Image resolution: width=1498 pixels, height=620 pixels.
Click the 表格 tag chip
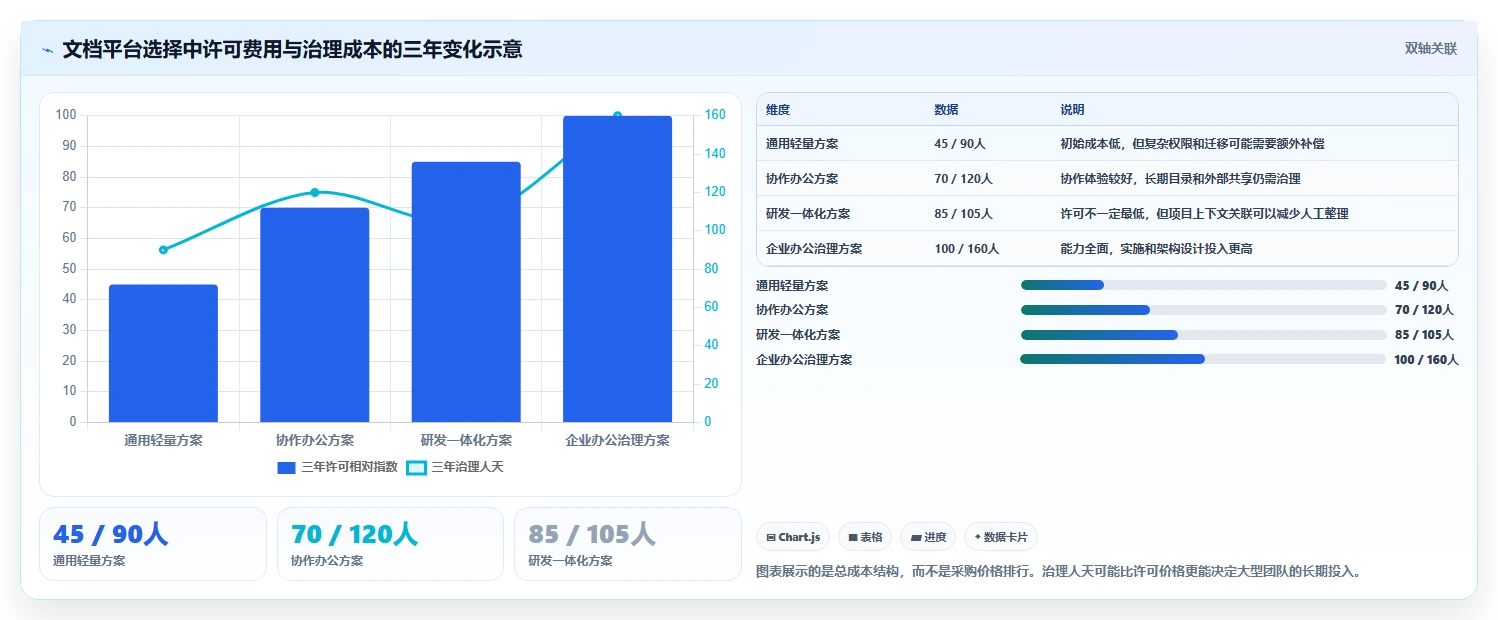click(x=865, y=537)
